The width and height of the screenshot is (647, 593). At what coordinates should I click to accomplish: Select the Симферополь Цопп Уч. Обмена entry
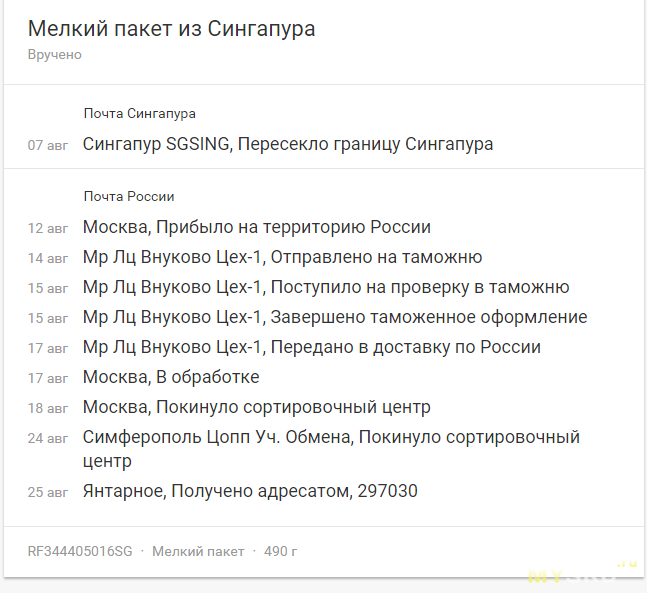[x=331, y=449]
